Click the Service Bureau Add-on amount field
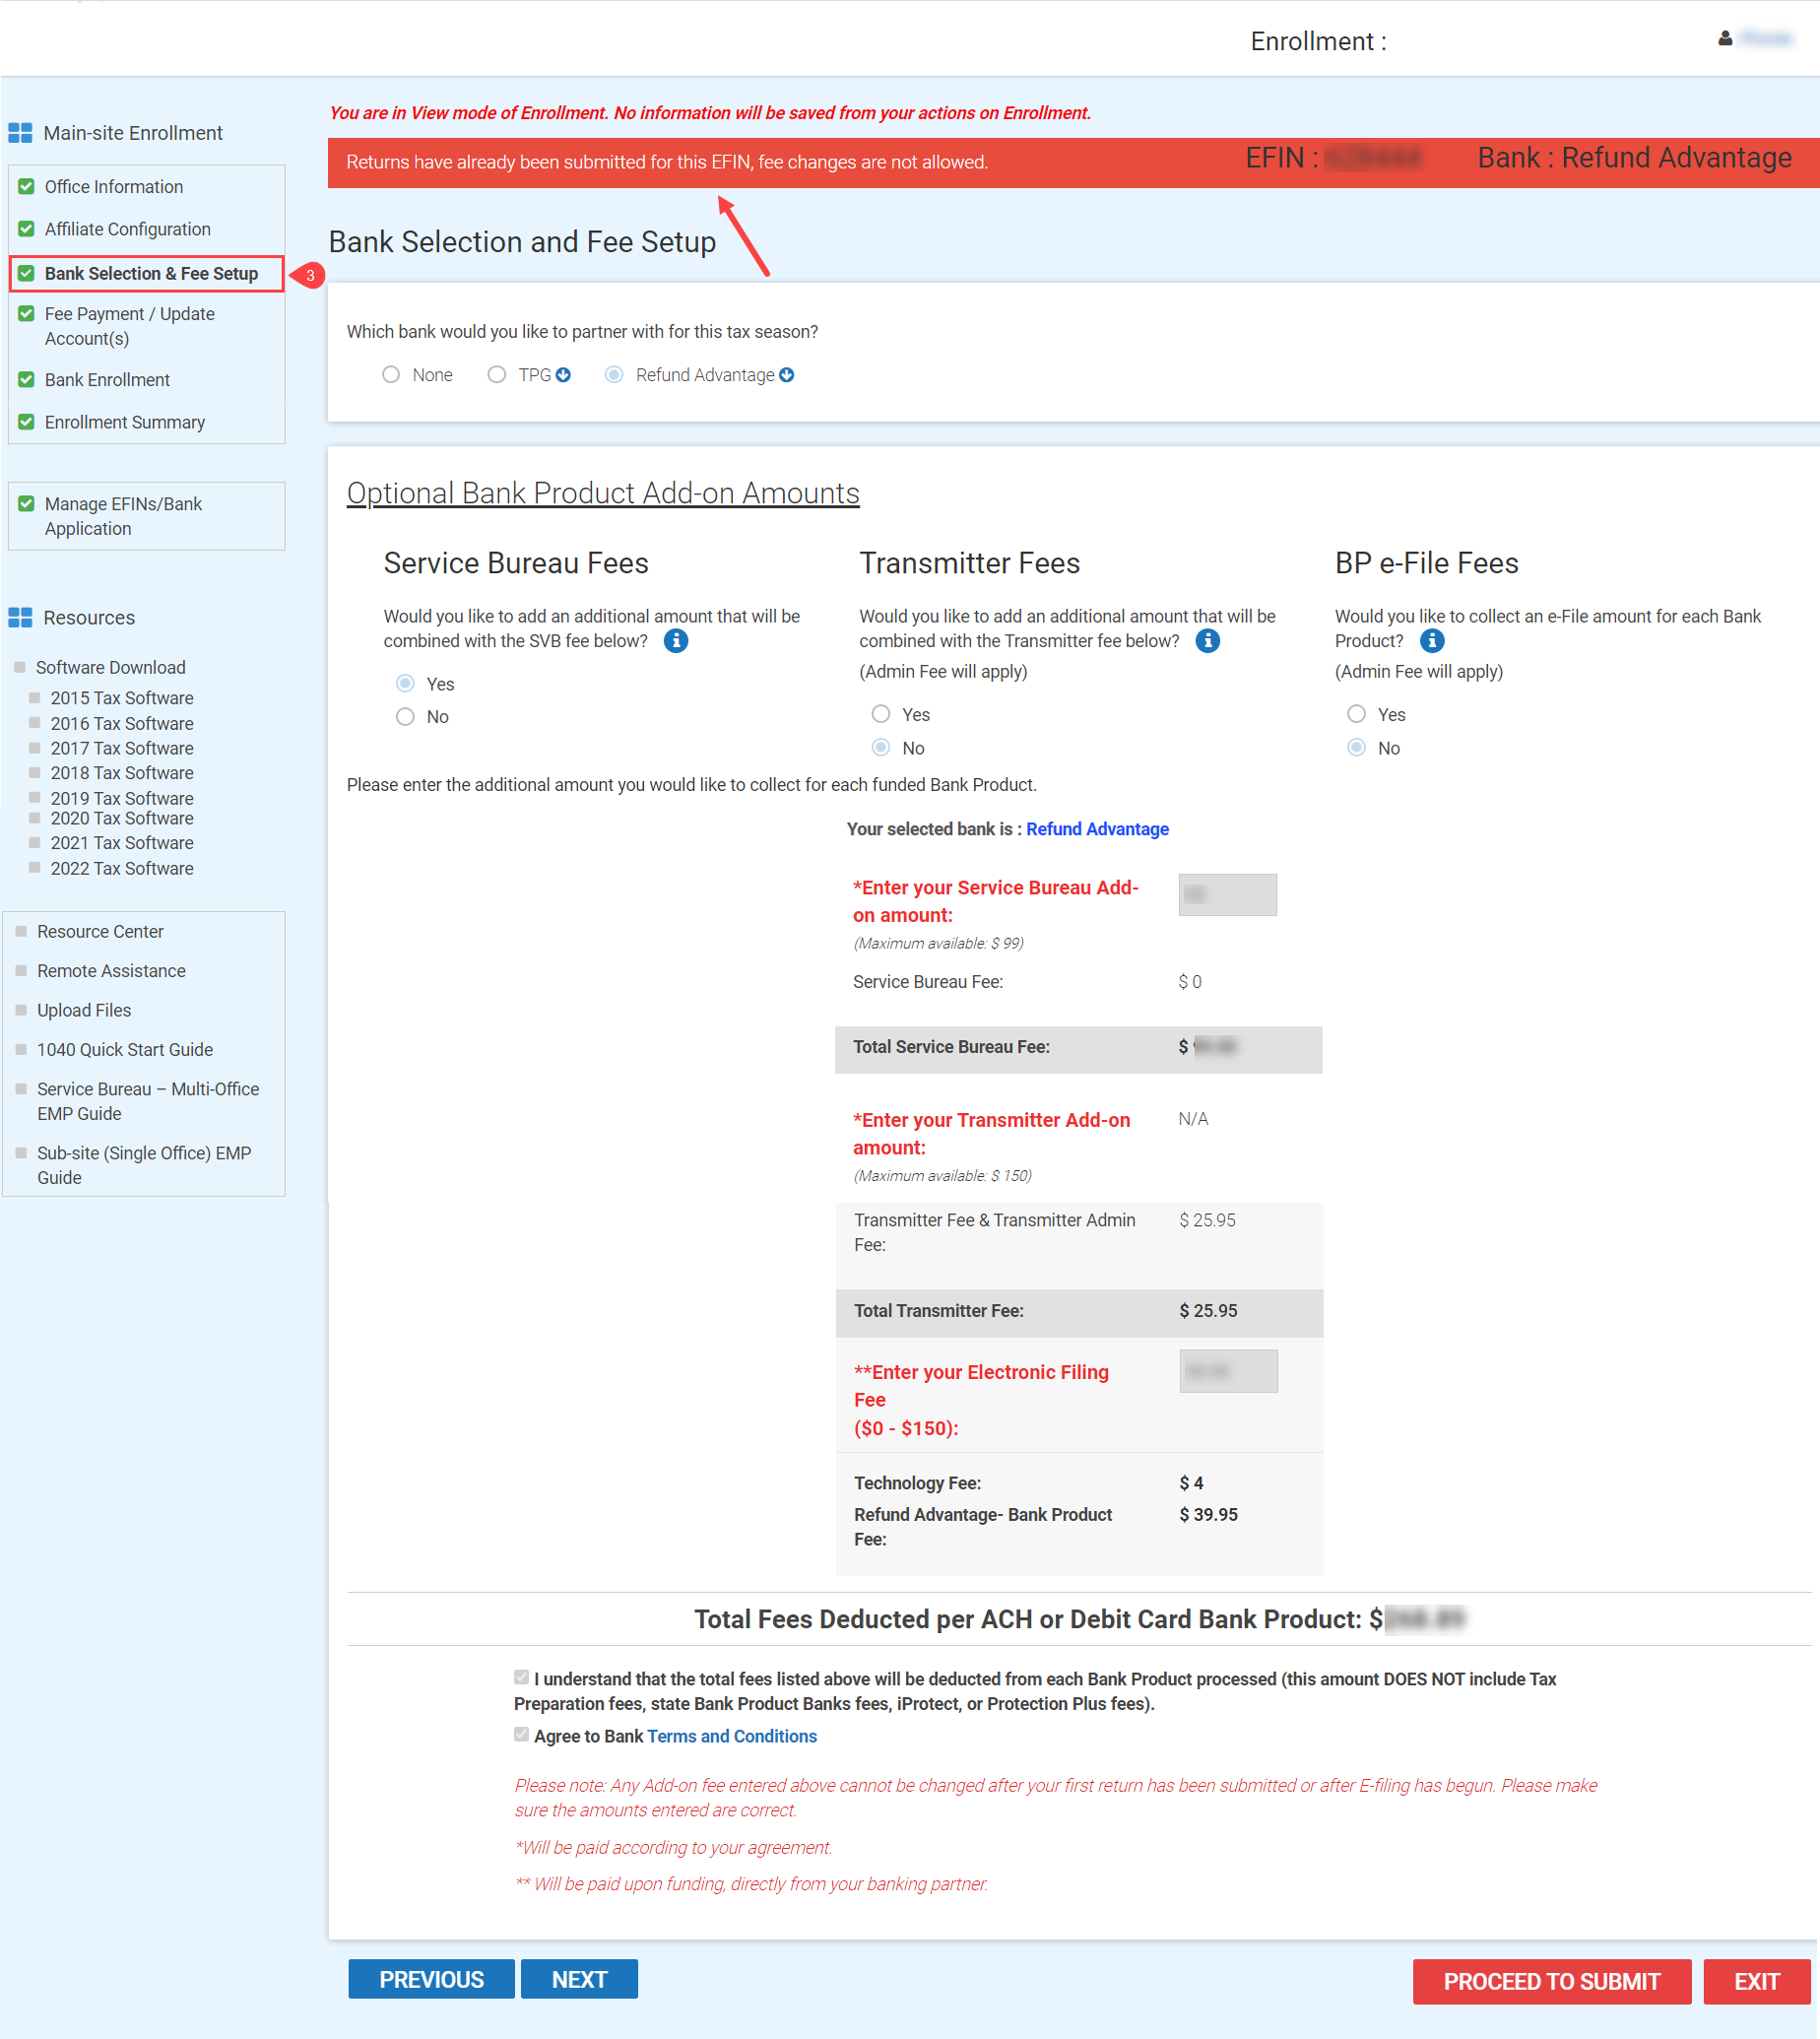The height and width of the screenshot is (2039, 1820). click(1227, 894)
